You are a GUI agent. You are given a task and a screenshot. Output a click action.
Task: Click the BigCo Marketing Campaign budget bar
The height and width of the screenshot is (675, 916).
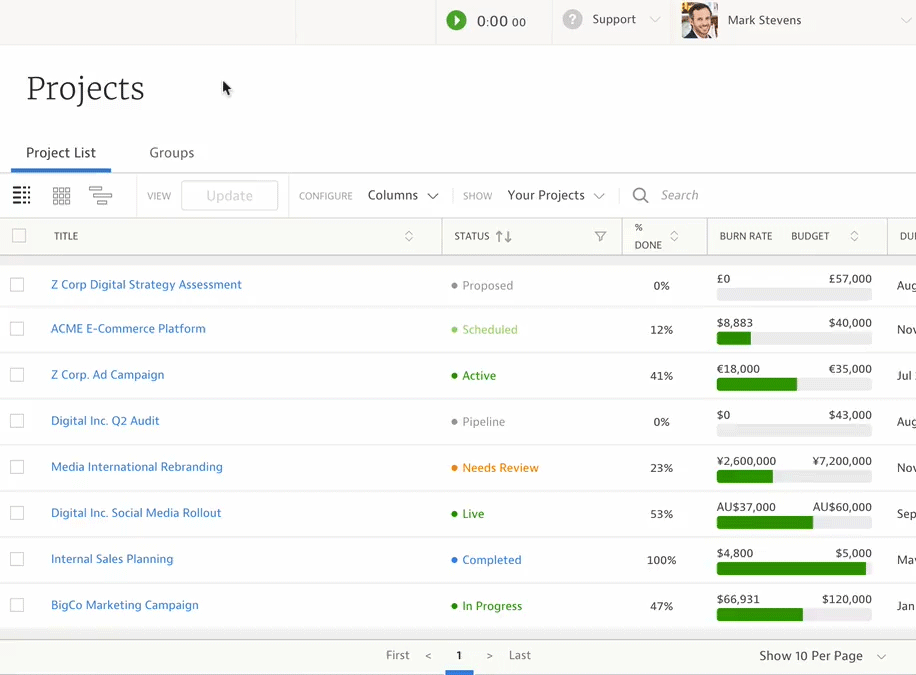[x=794, y=615]
